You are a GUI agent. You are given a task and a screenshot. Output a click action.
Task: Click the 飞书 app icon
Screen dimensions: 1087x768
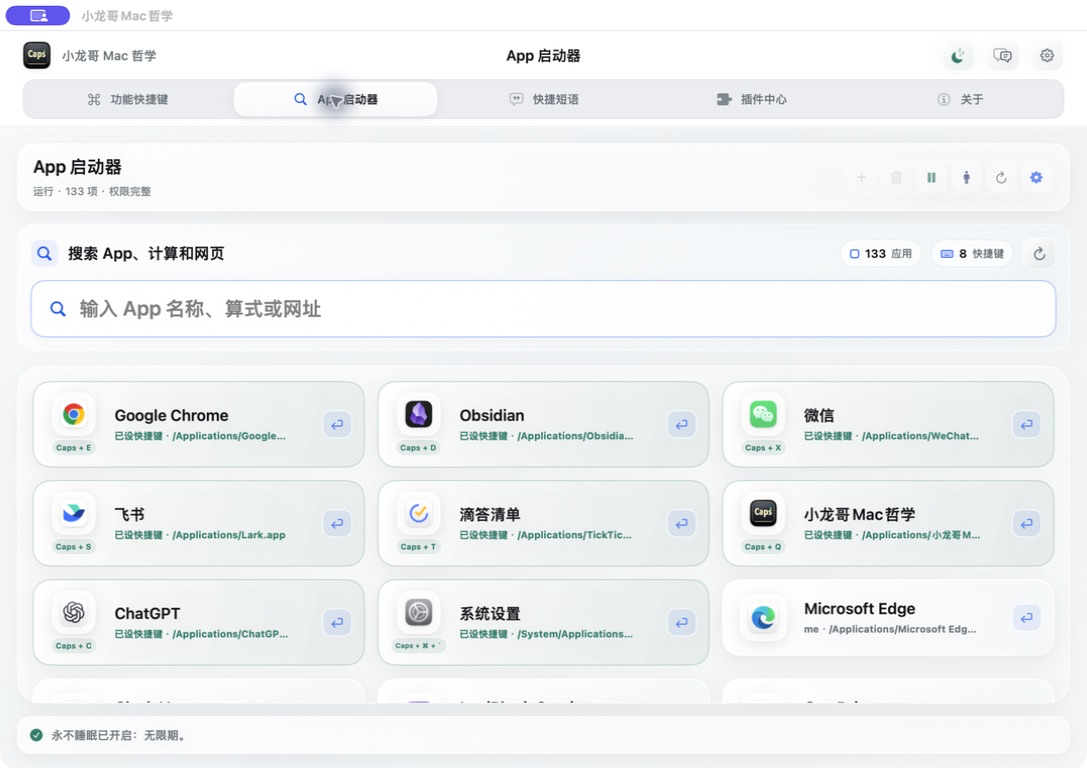[x=73, y=514]
